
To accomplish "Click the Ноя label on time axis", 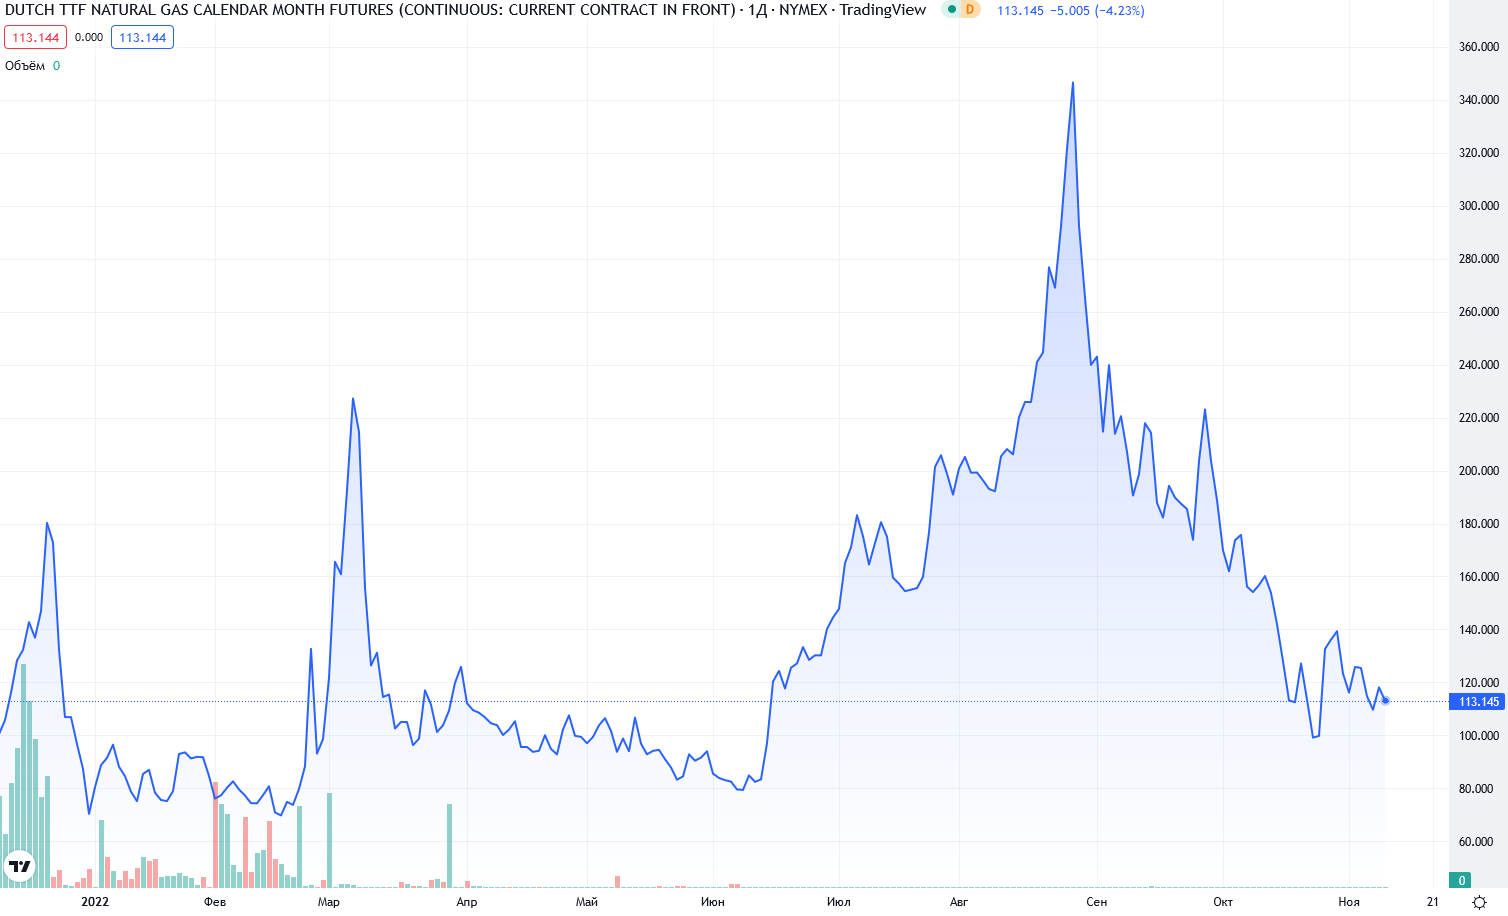I will click(x=1349, y=902).
